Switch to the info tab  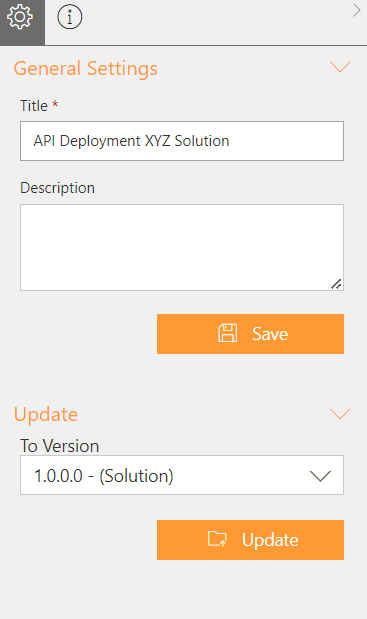tap(70, 17)
